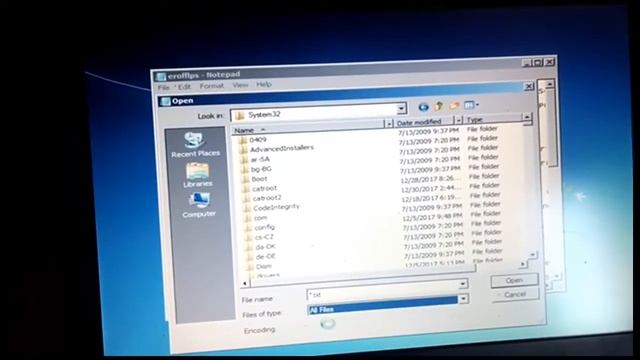640x360 pixels.
Task: Open the Format menu in Notepad
Action: [211, 86]
